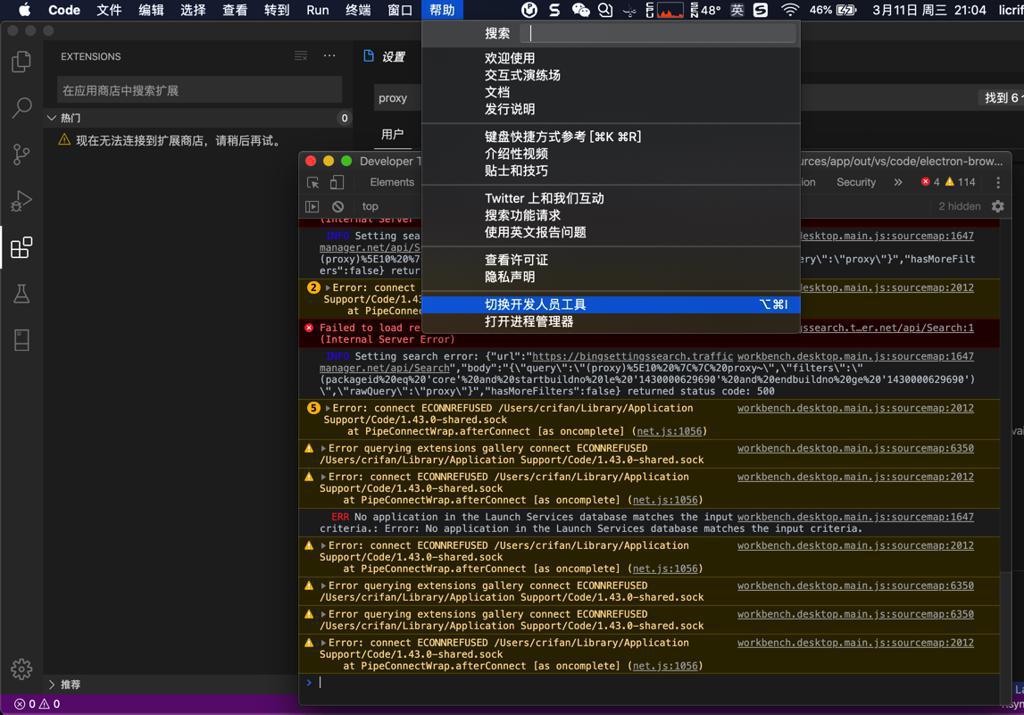Viewport: 1024px width, 715px height.
Task: Open DevTools customize menu (three dots)
Action: [998, 182]
